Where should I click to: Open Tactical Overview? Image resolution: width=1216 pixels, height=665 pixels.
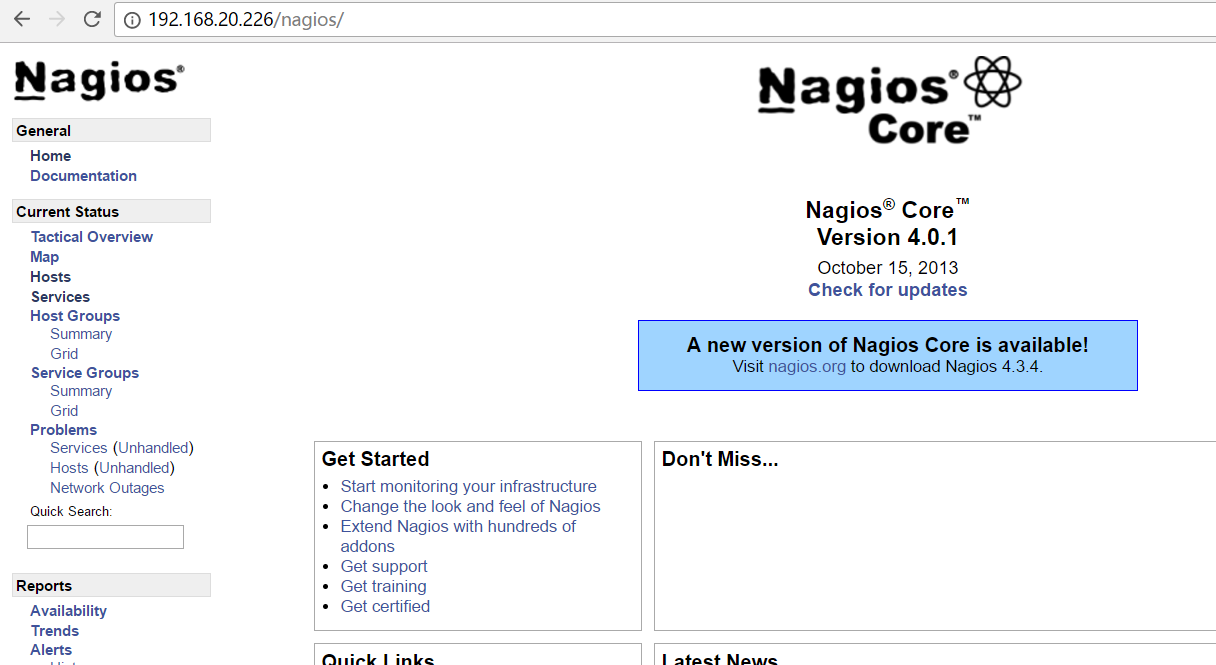92,237
